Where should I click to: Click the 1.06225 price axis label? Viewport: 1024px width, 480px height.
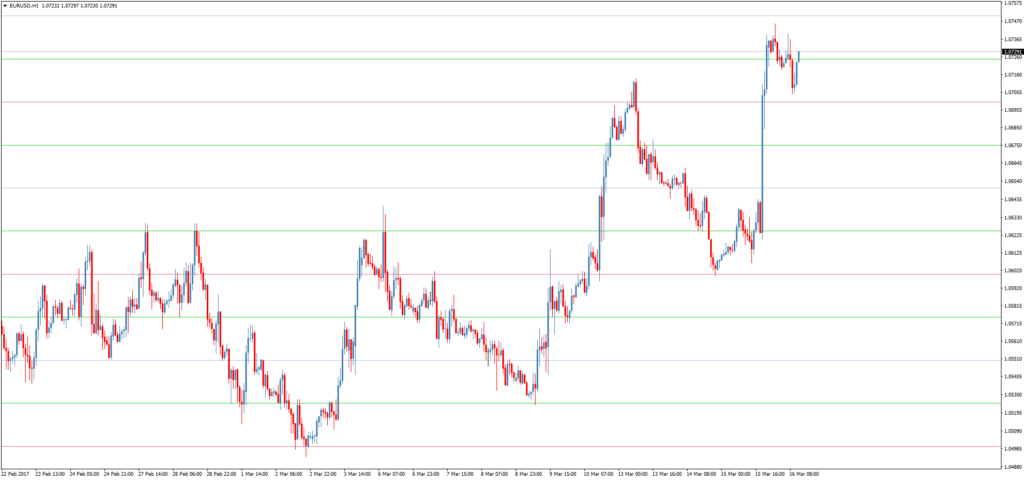tap(1013, 234)
